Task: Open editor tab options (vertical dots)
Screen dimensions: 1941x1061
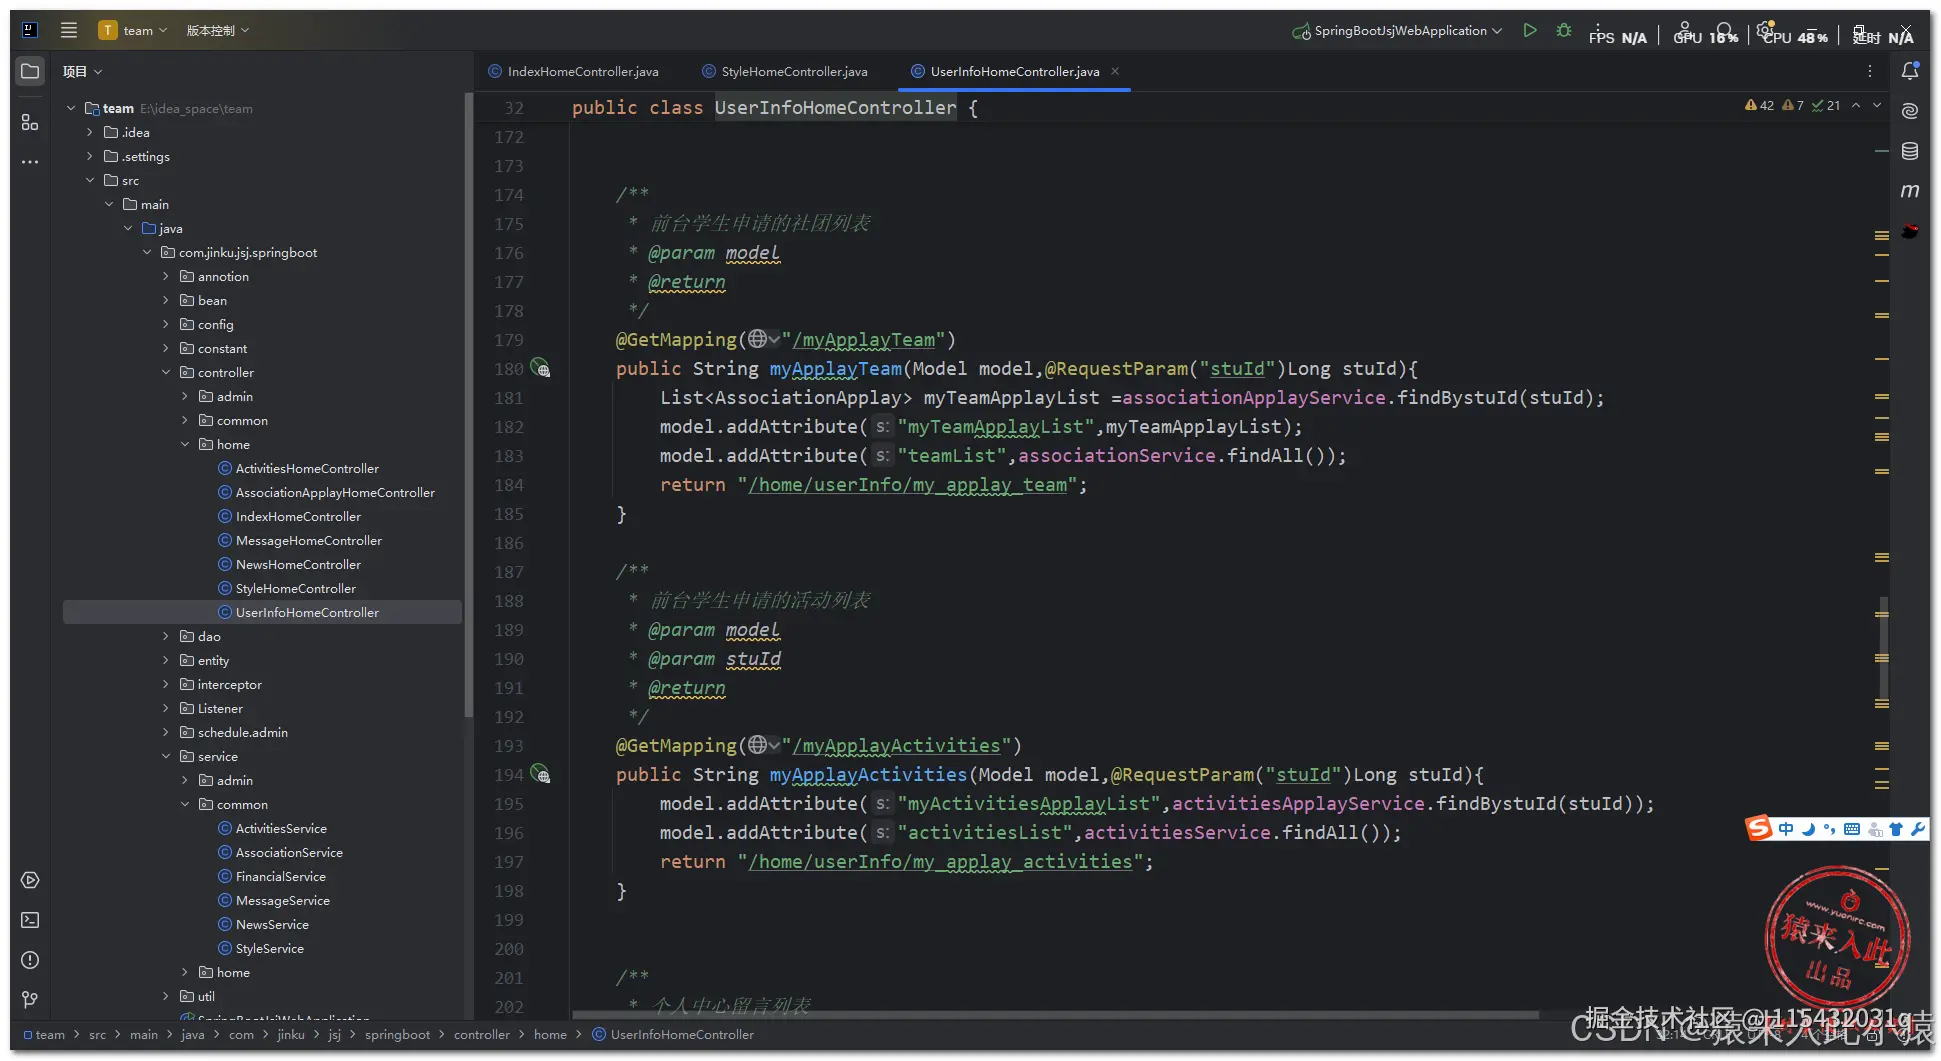Action: (1870, 71)
